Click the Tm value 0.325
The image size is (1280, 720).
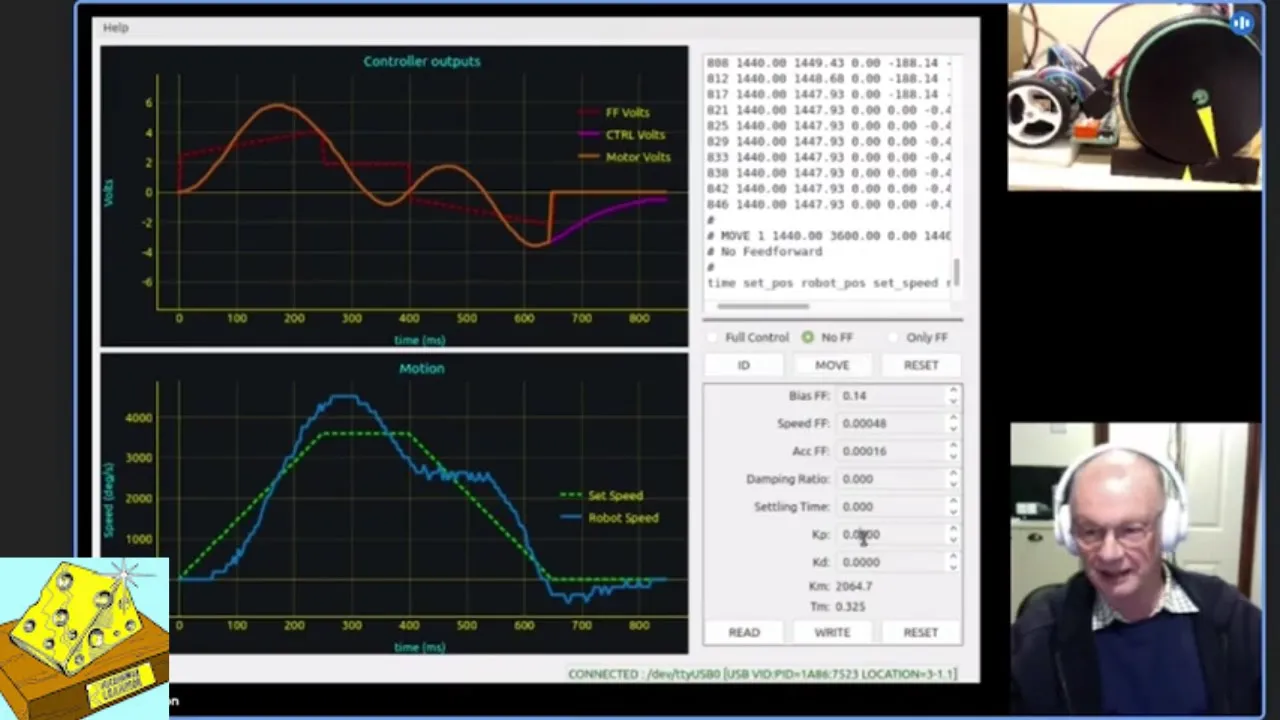point(851,607)
